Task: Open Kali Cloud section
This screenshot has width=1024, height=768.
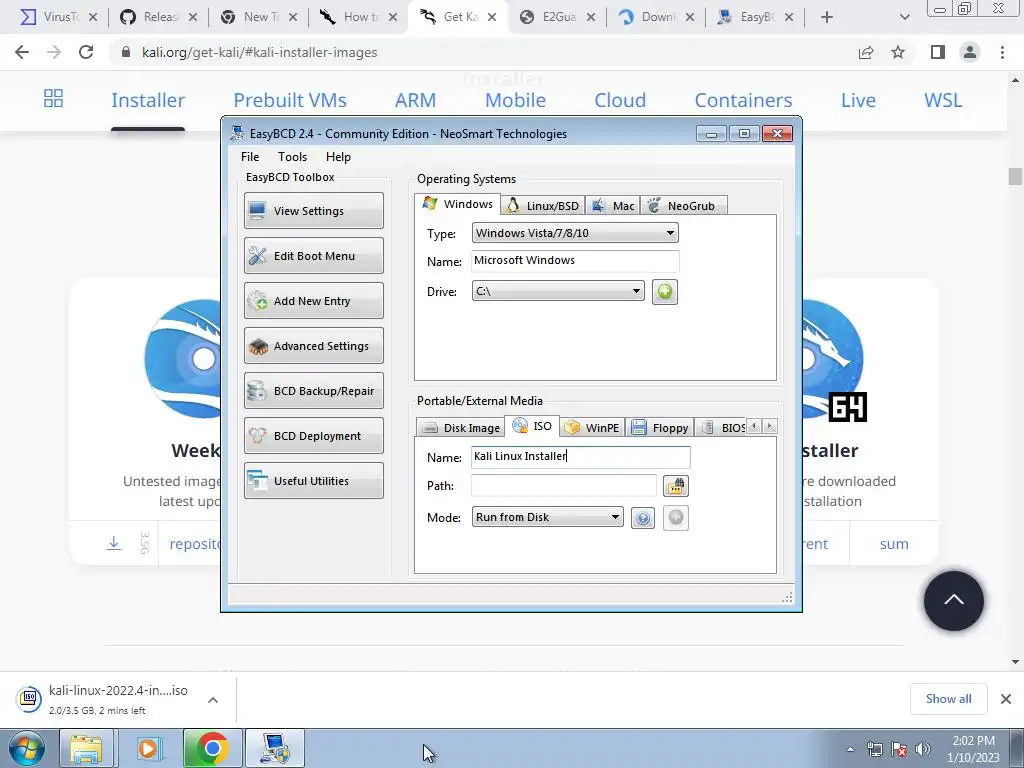Action: tap(620, 100)
